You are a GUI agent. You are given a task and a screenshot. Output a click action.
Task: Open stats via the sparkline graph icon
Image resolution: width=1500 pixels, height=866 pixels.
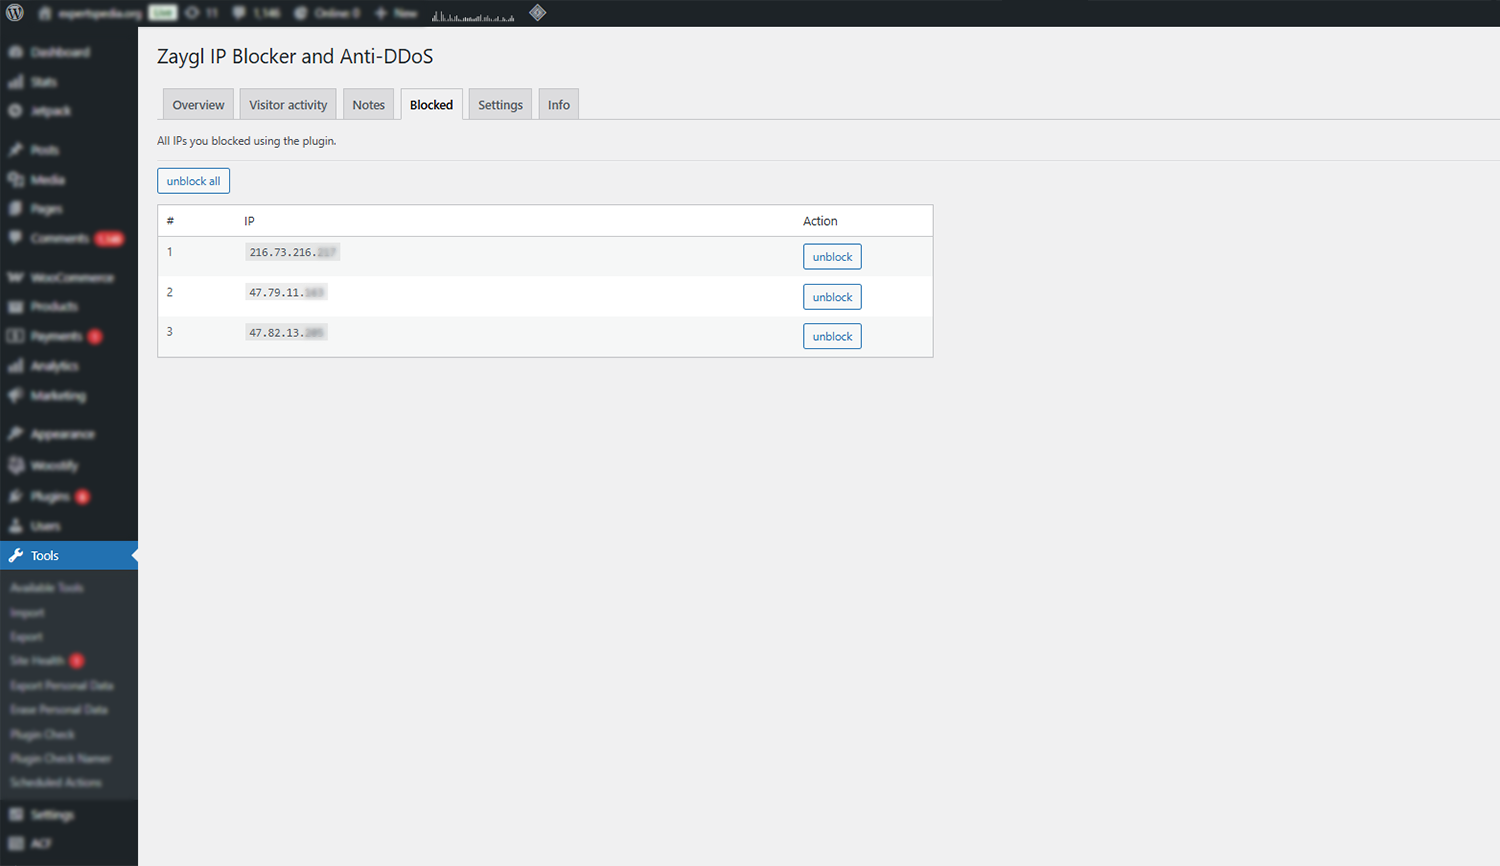[470, 13]
